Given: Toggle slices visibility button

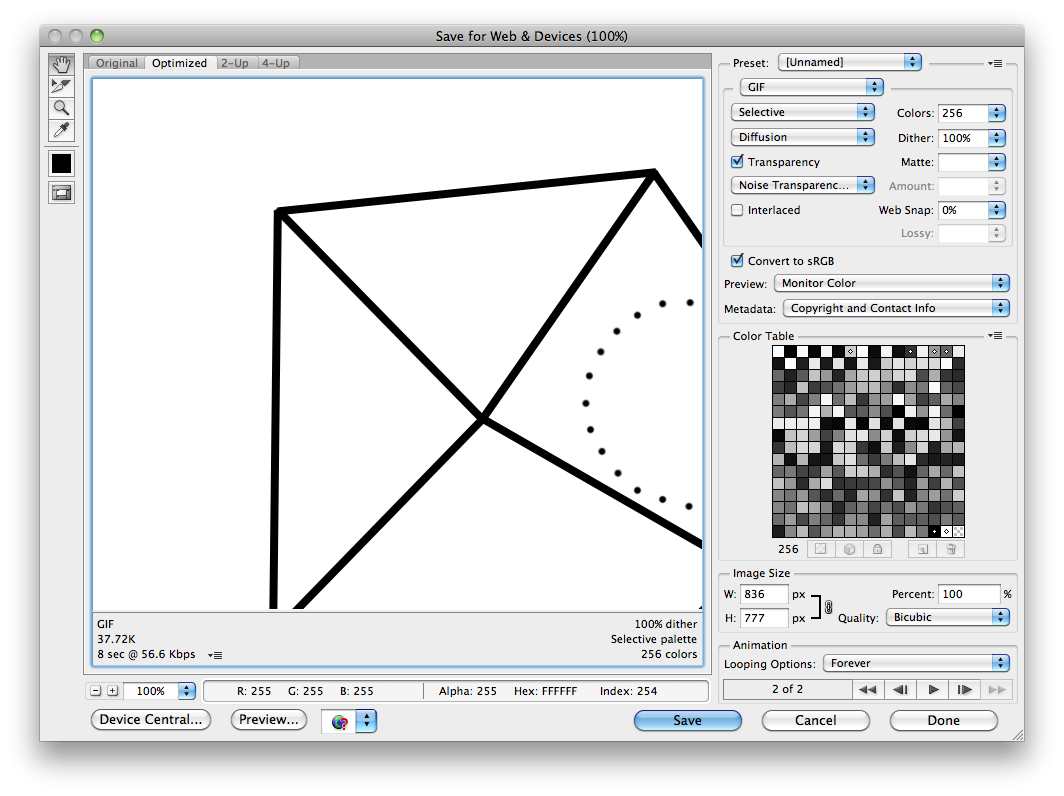Looking at the screenshot, I should click(61, 193).
